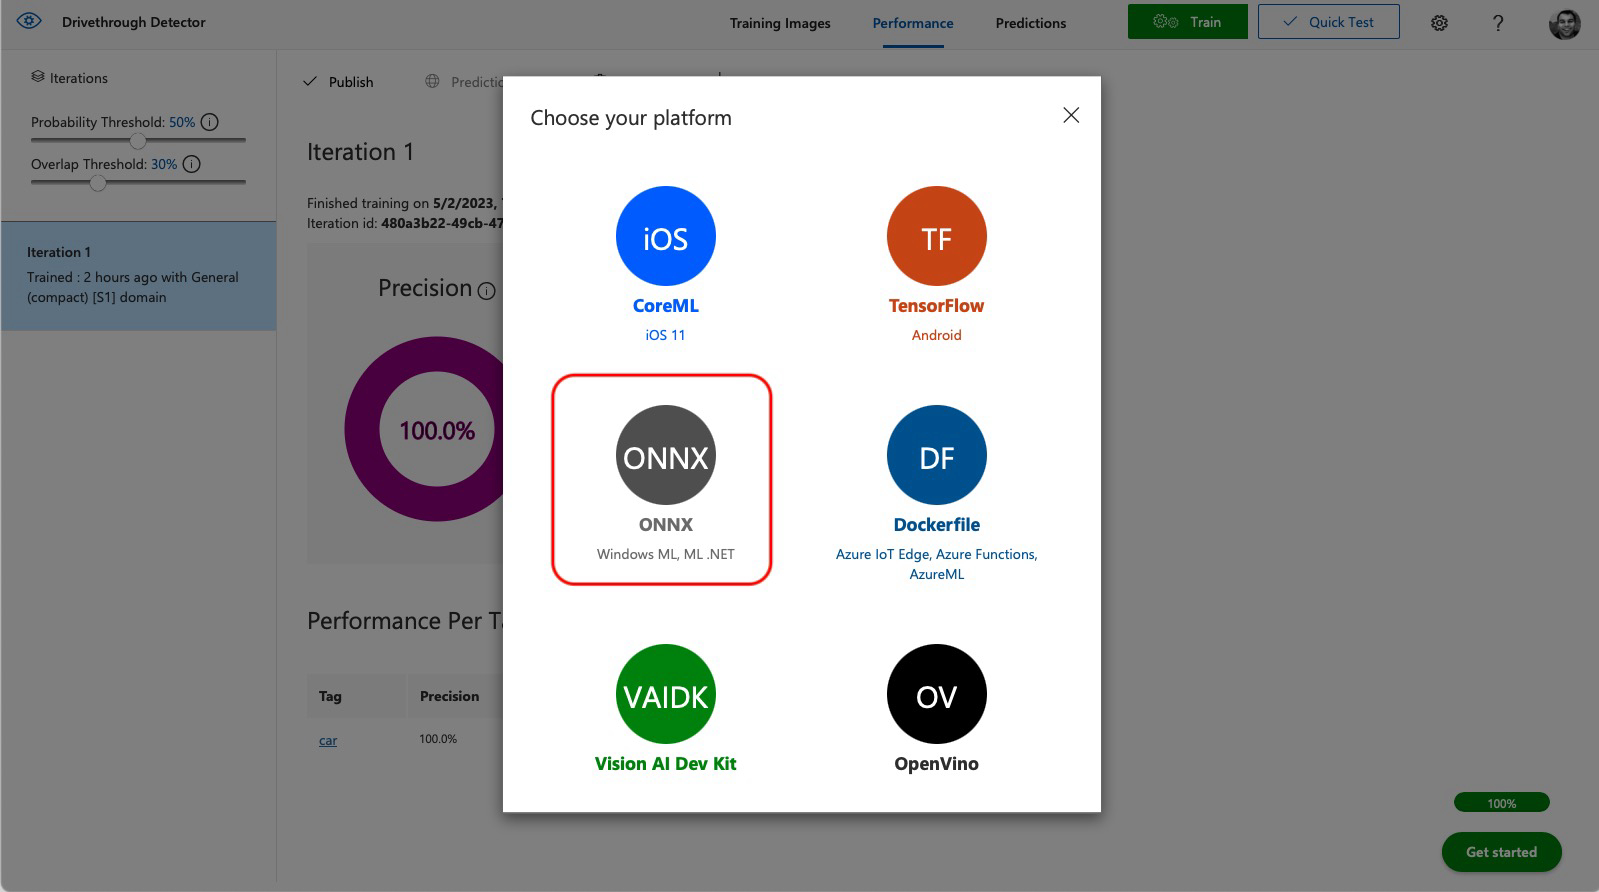1599x892 pixels.
Task: Choose the Vision AI Dev Kit icon
Action: click(x=665, y=694)
